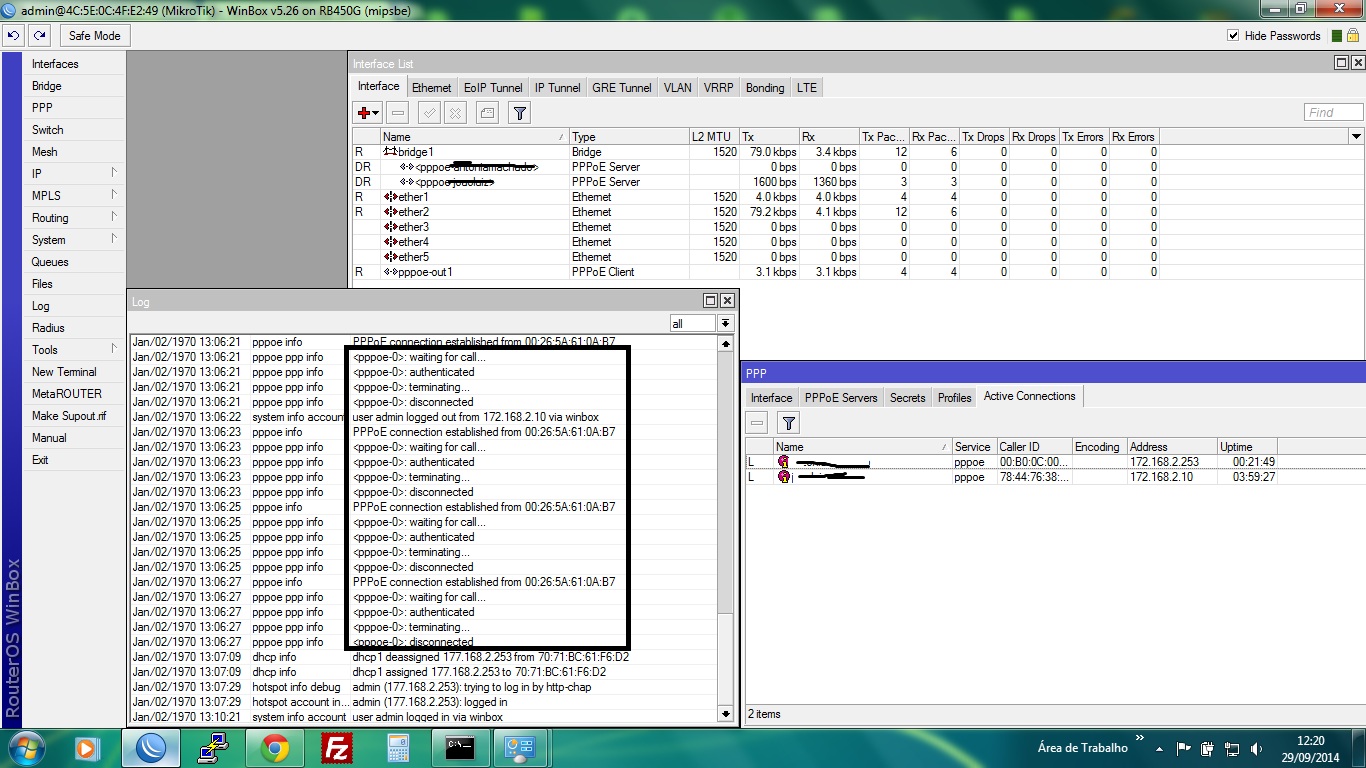Open the column selector dropdown in Interface List
This screenshot has width=1366, height=768.
click(1356, 136)
